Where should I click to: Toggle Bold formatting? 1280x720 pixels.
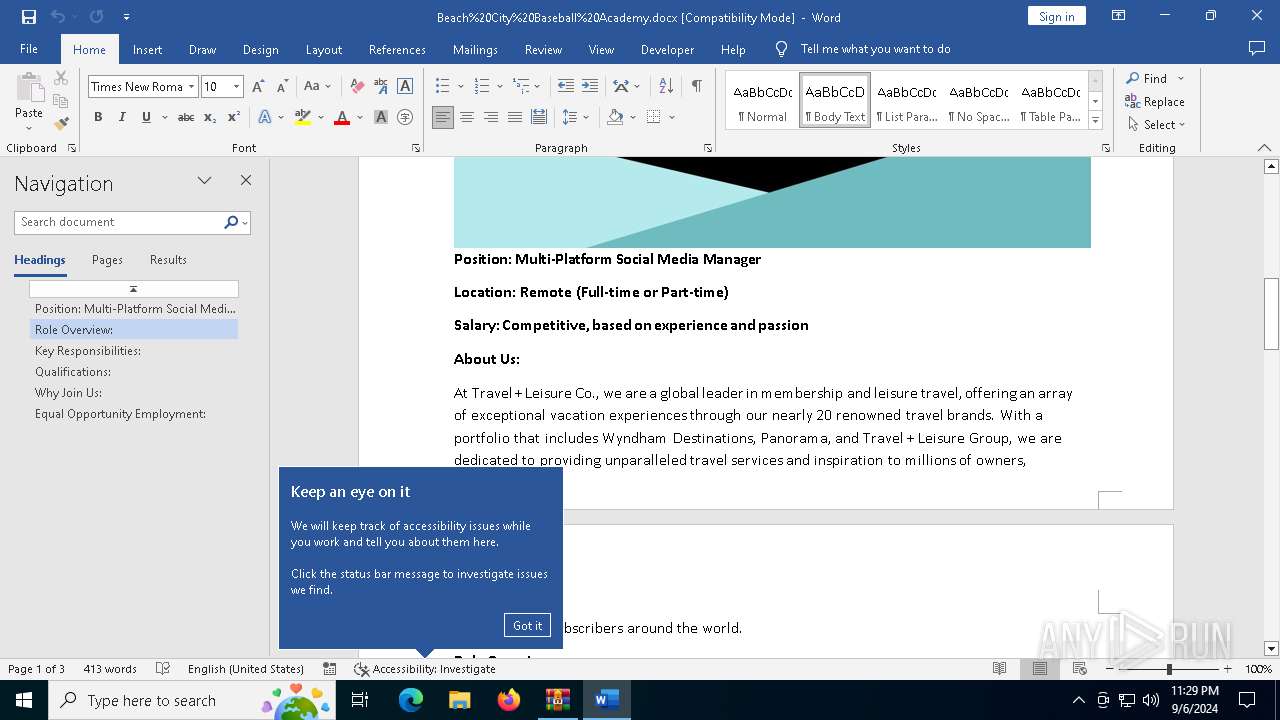coord(98,117)
